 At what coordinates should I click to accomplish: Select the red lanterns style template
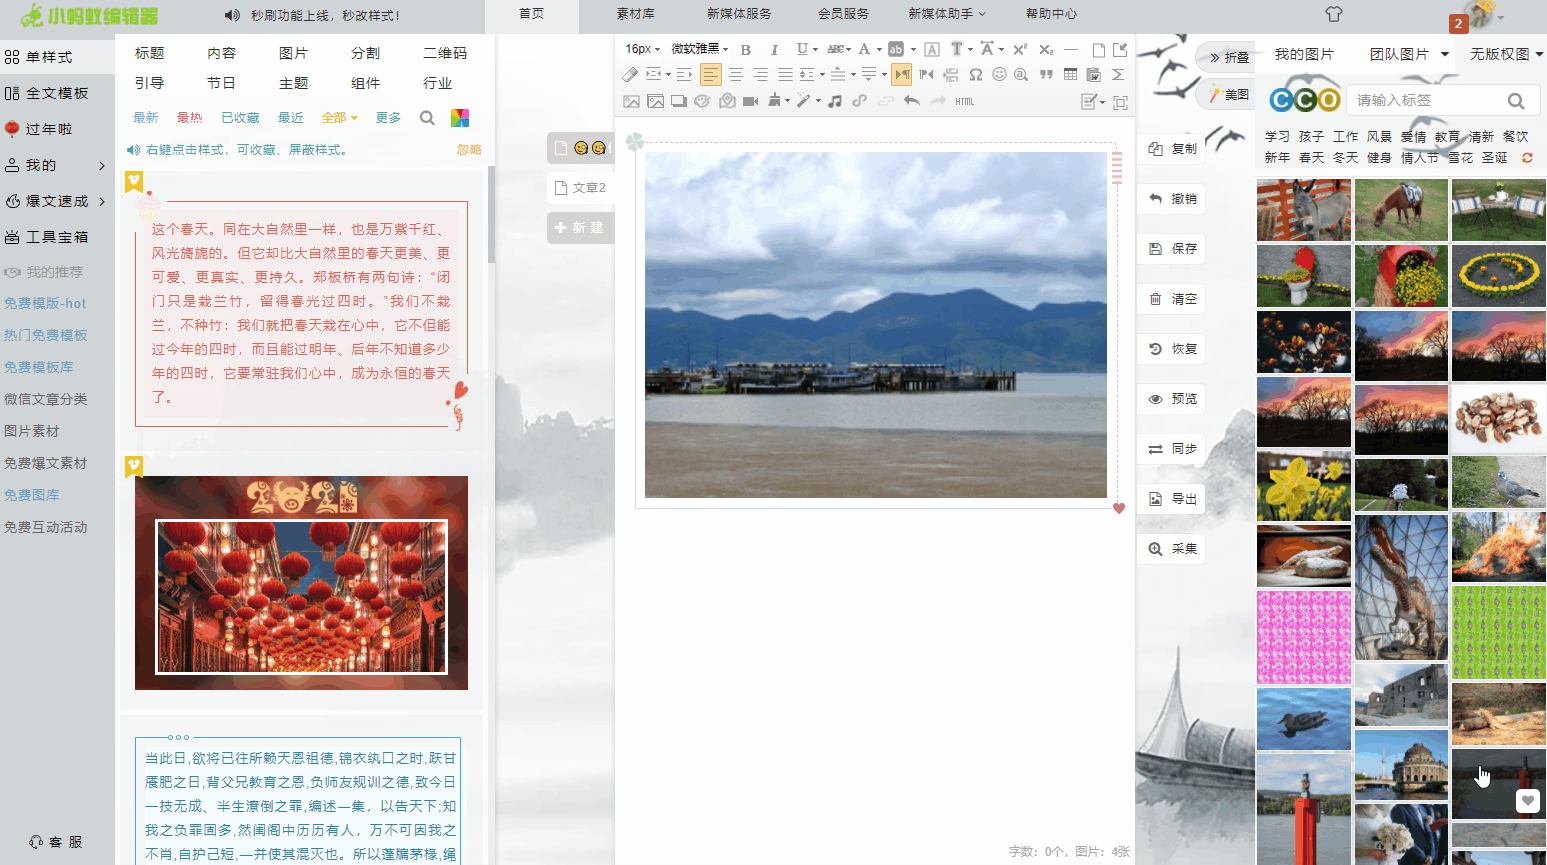point(301,583)
